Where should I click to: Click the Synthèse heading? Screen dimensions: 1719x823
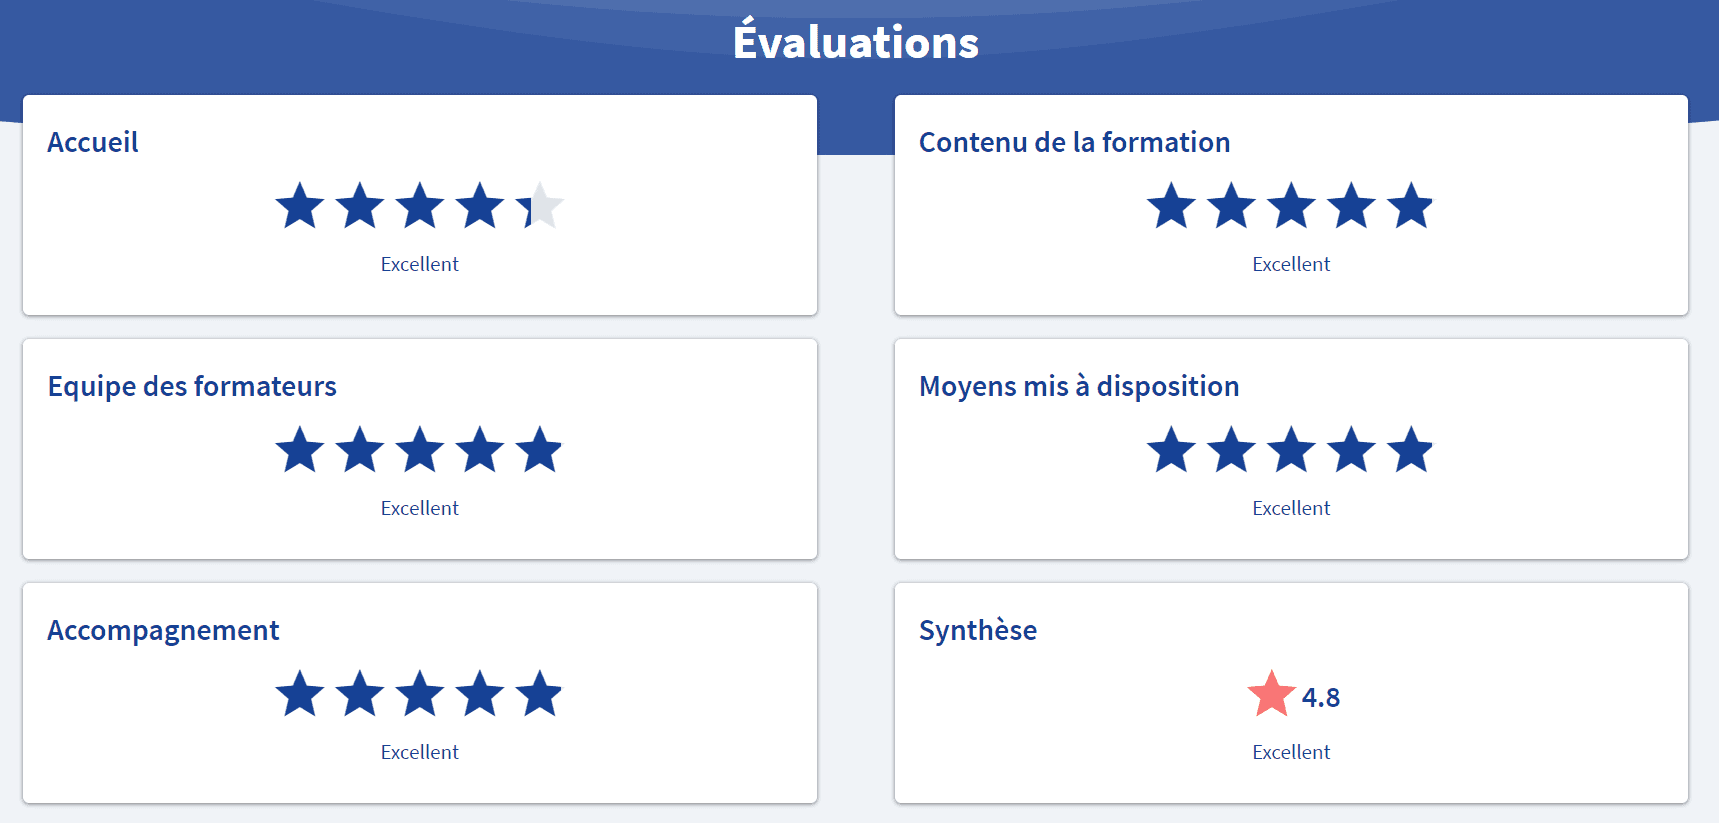(x=978, y=631)
